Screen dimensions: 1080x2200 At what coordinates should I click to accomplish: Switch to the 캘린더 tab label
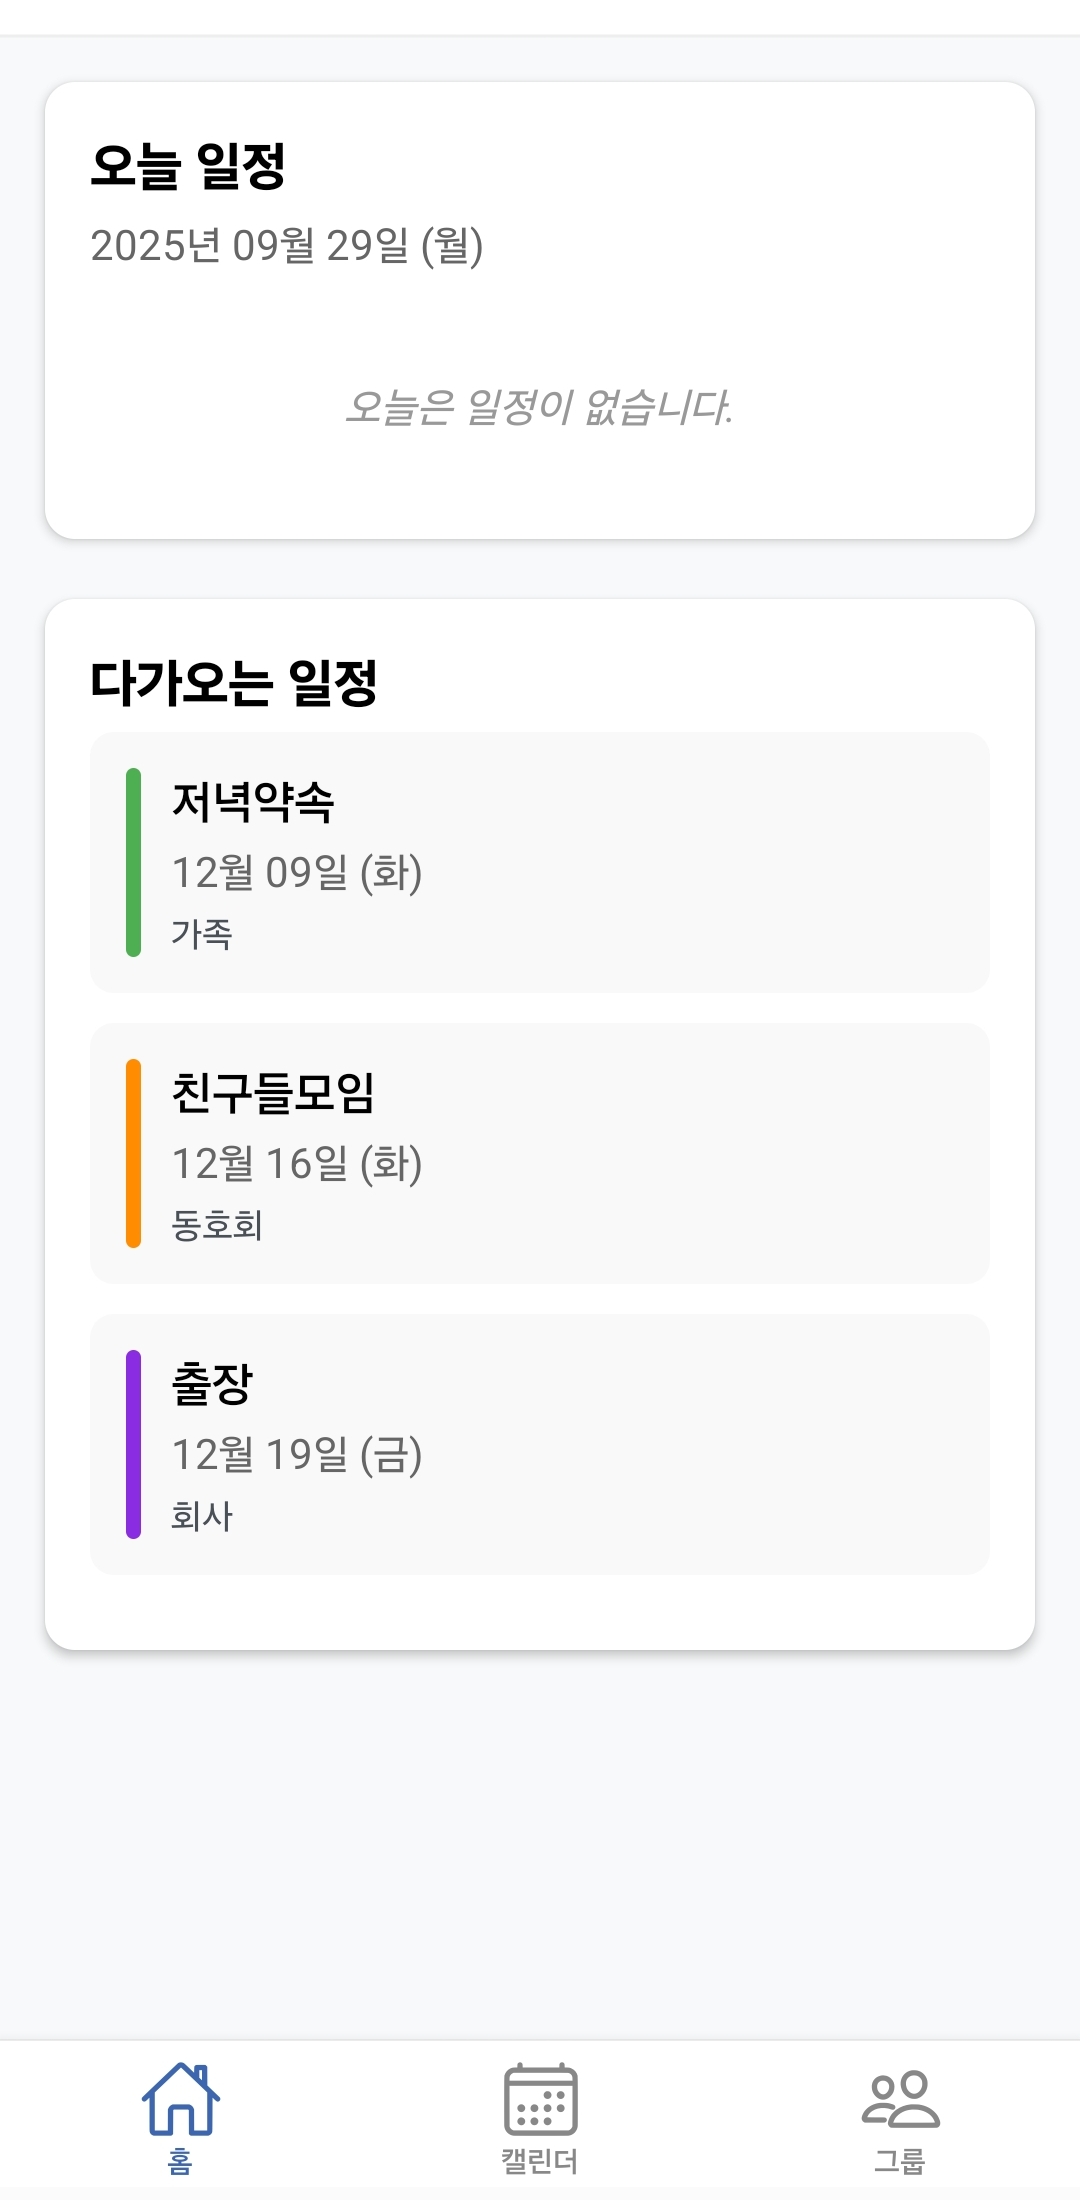pyautogui.click(x=540, y=2162)
